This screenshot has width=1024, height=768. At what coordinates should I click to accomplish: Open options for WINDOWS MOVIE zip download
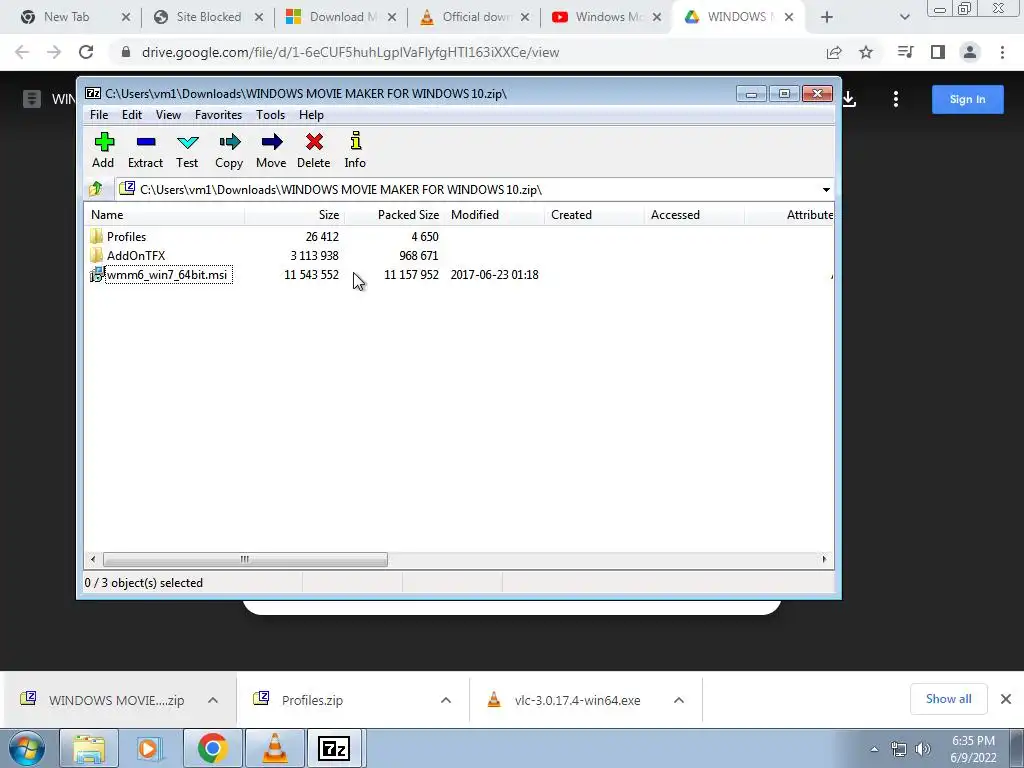point(213,700)
